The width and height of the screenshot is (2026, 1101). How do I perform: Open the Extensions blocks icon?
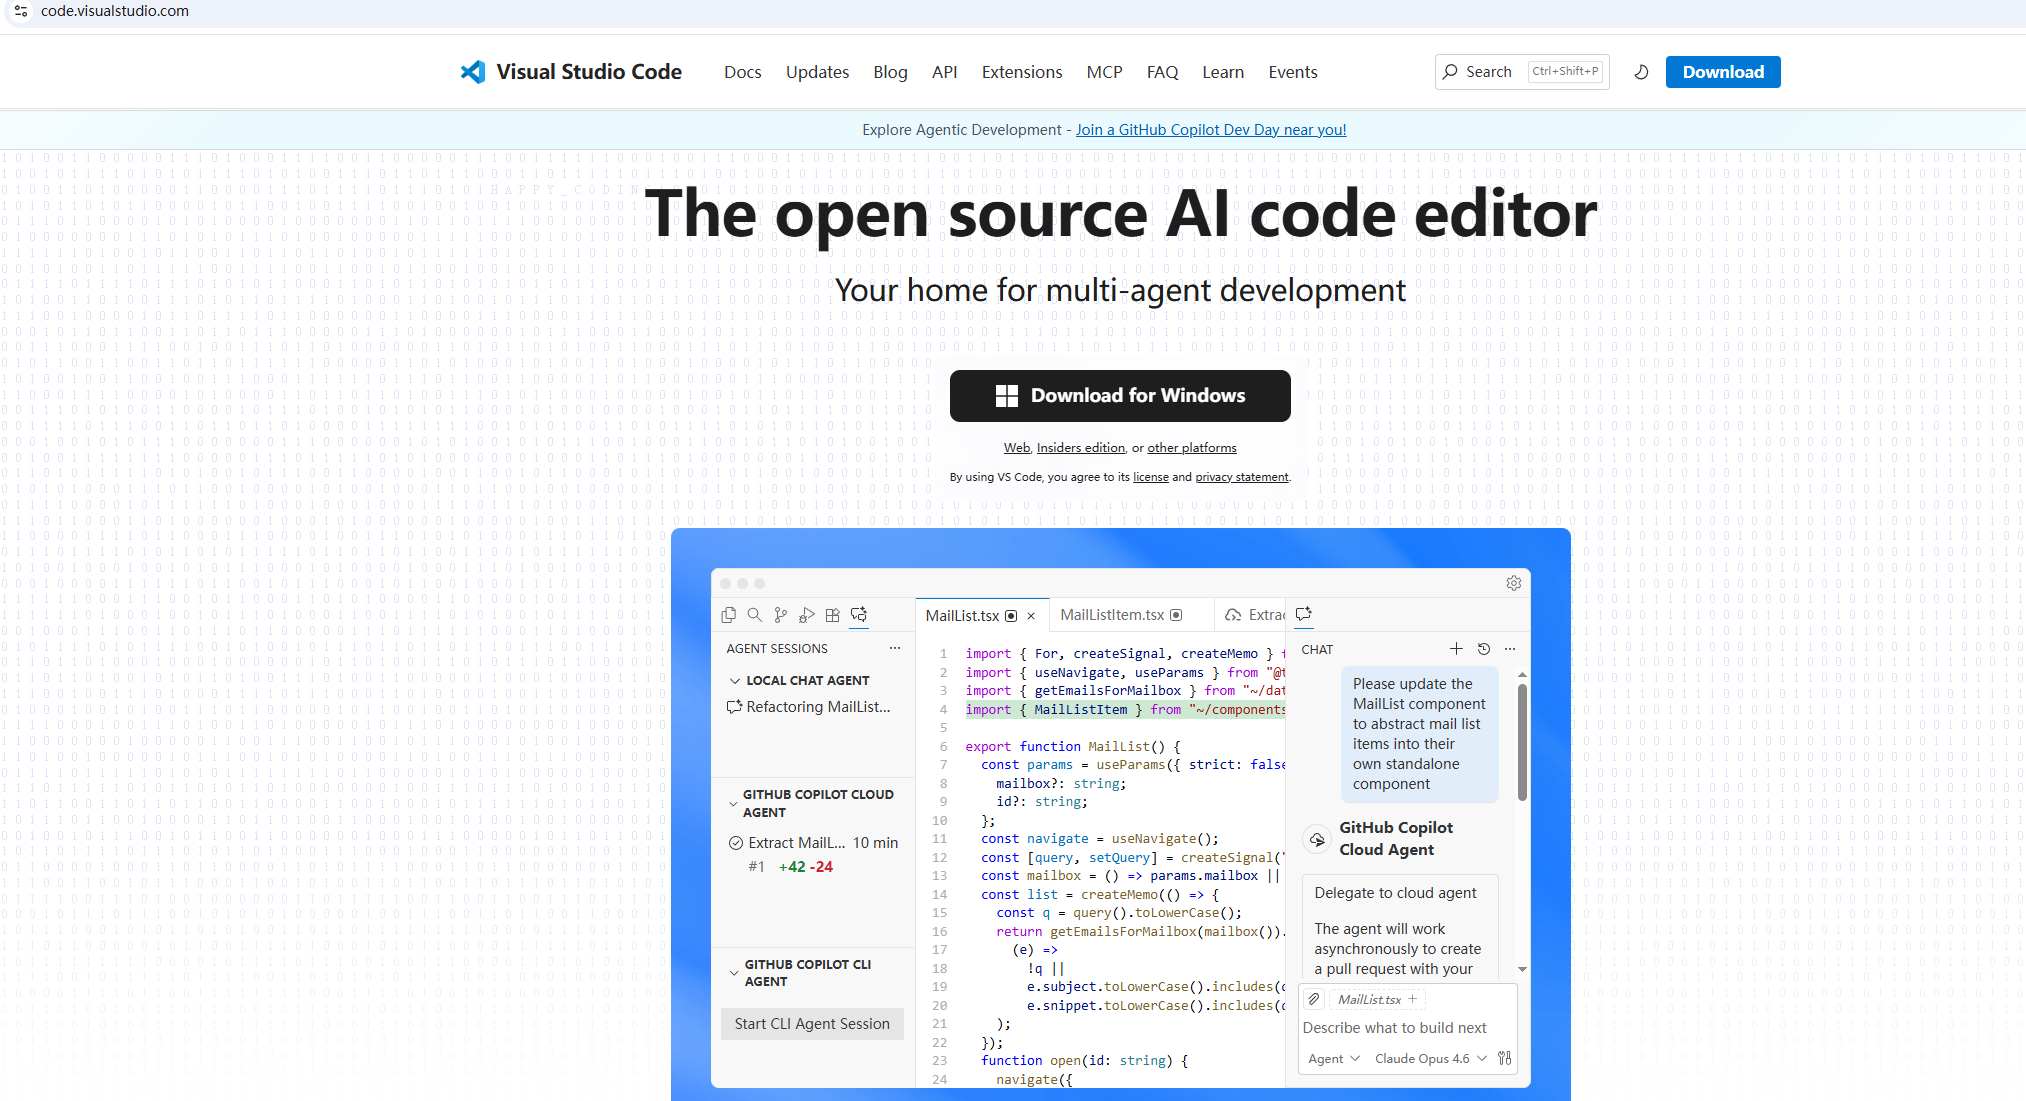(x=833, y=615)
